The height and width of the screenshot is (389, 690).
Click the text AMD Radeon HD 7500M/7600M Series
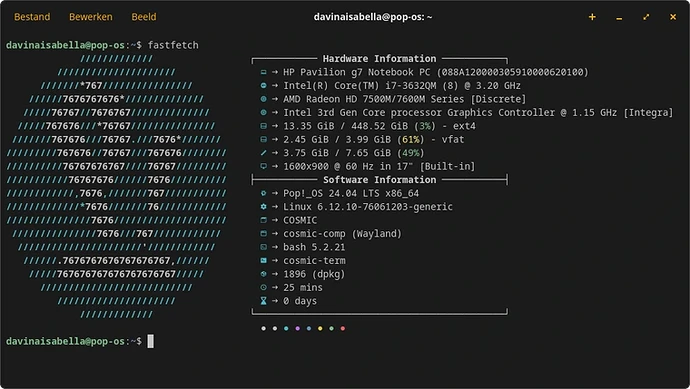pos(374,99)
